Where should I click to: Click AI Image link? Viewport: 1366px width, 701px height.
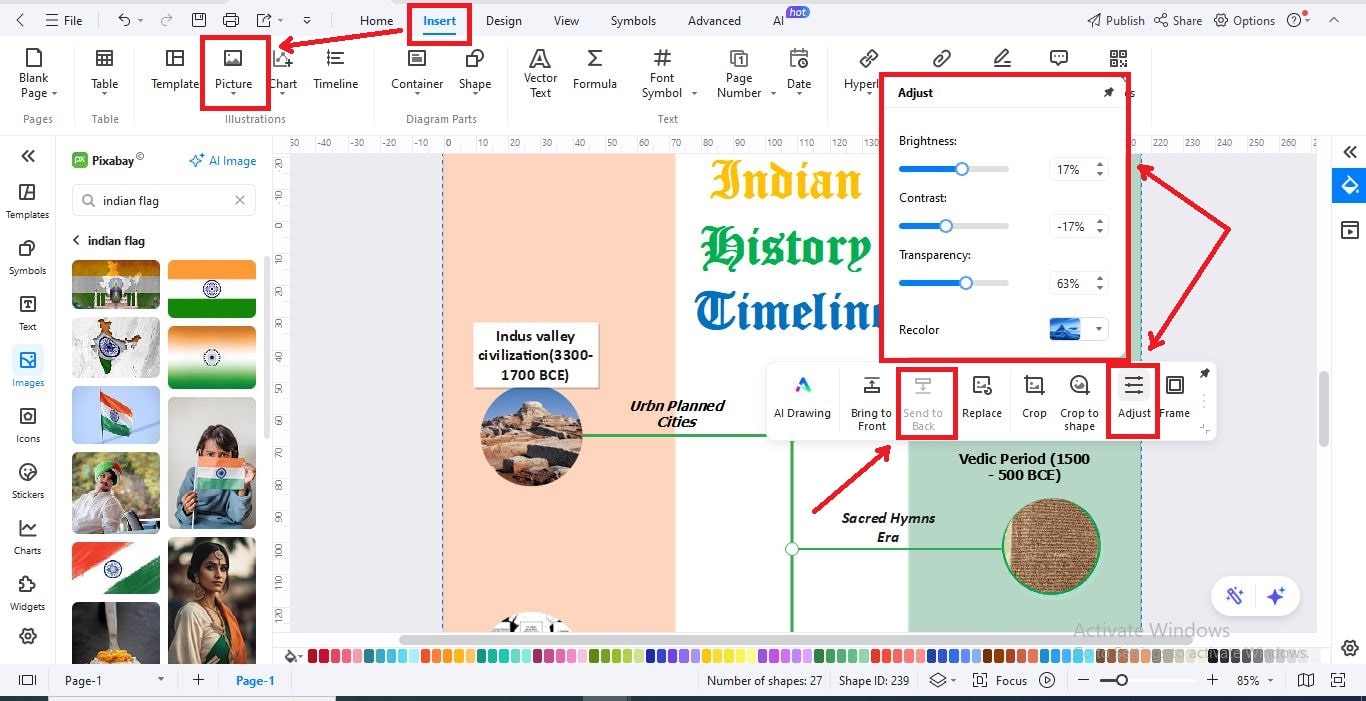[223, 160]
